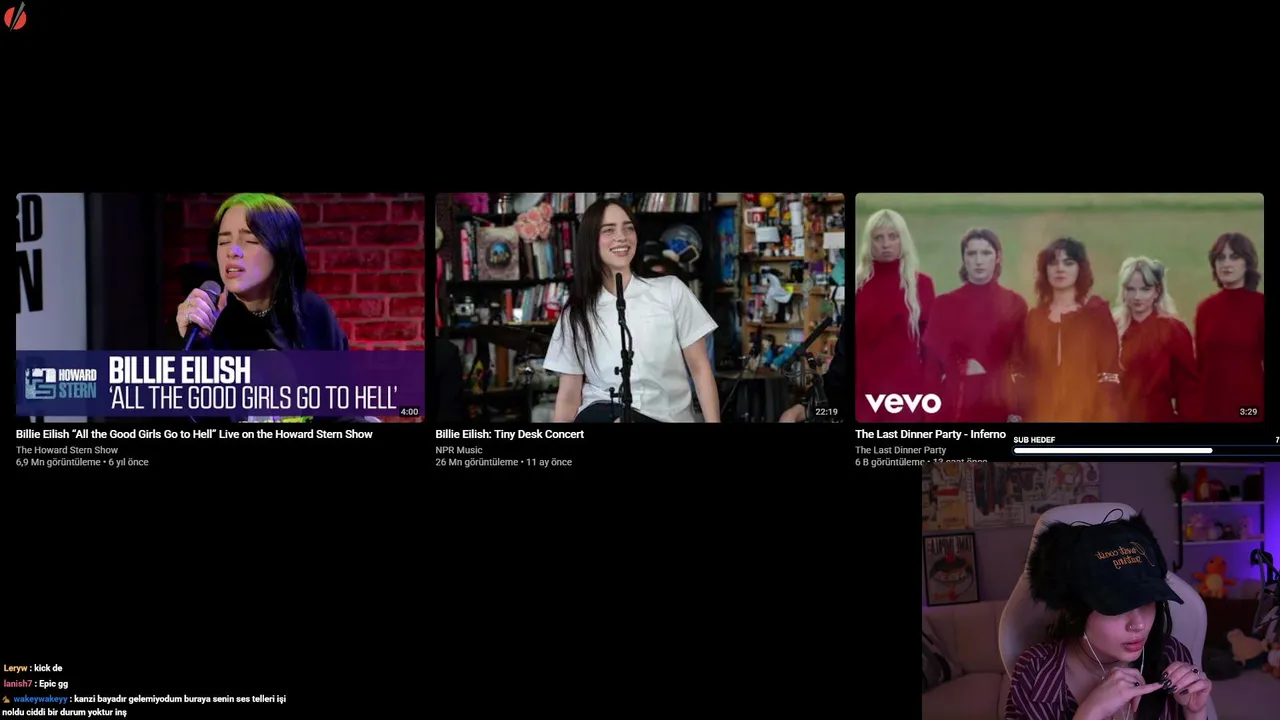The height and width of the screenshot is (720, 1280).
Task: Click the 'SUB HEDEF' label
Action: [1034, 440]
